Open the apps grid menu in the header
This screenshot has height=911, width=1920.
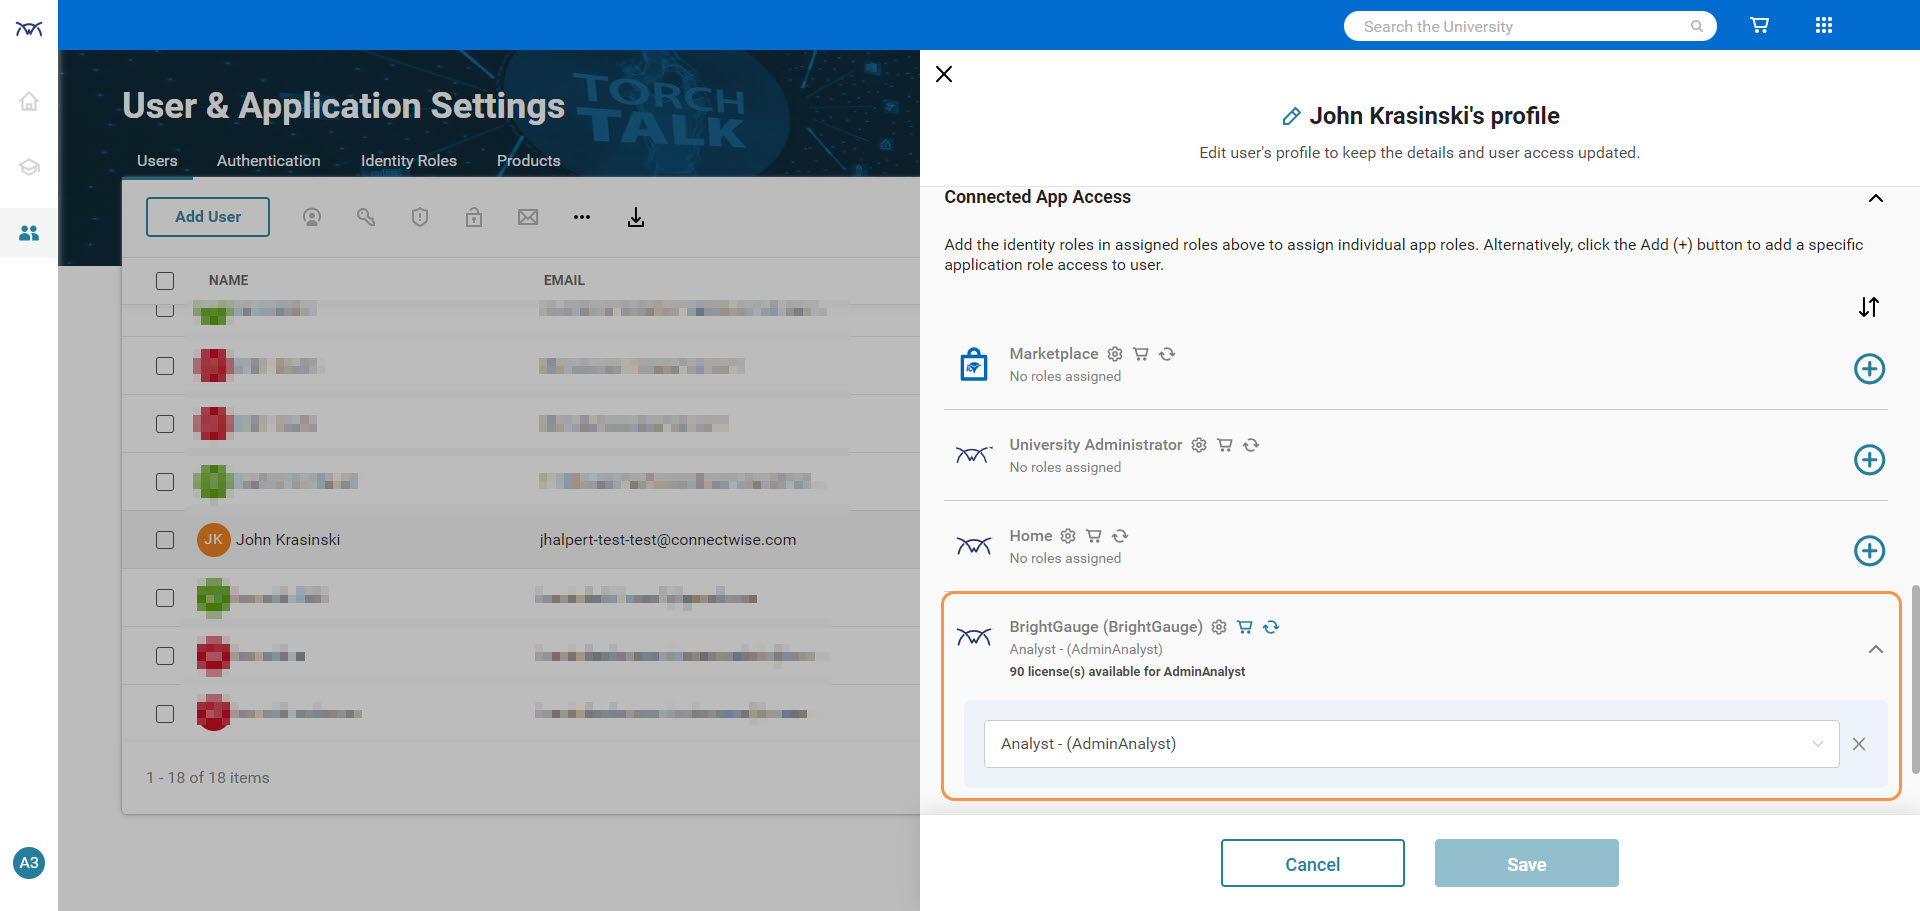(x=1823, y=26)
